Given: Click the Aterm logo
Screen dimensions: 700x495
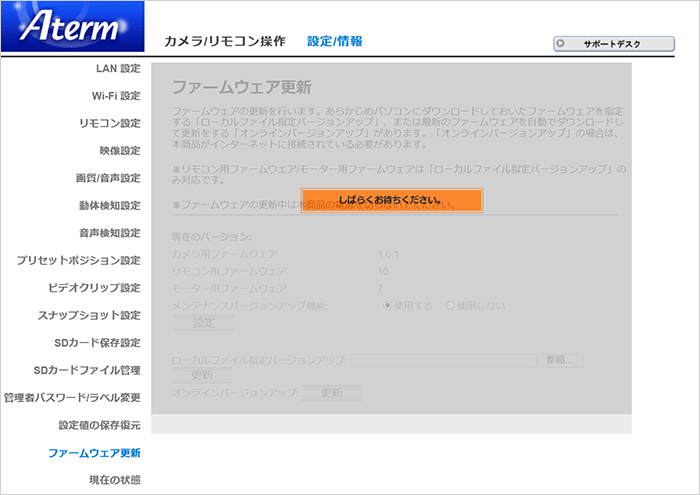Looking at the screenshot, I should 71,26.
